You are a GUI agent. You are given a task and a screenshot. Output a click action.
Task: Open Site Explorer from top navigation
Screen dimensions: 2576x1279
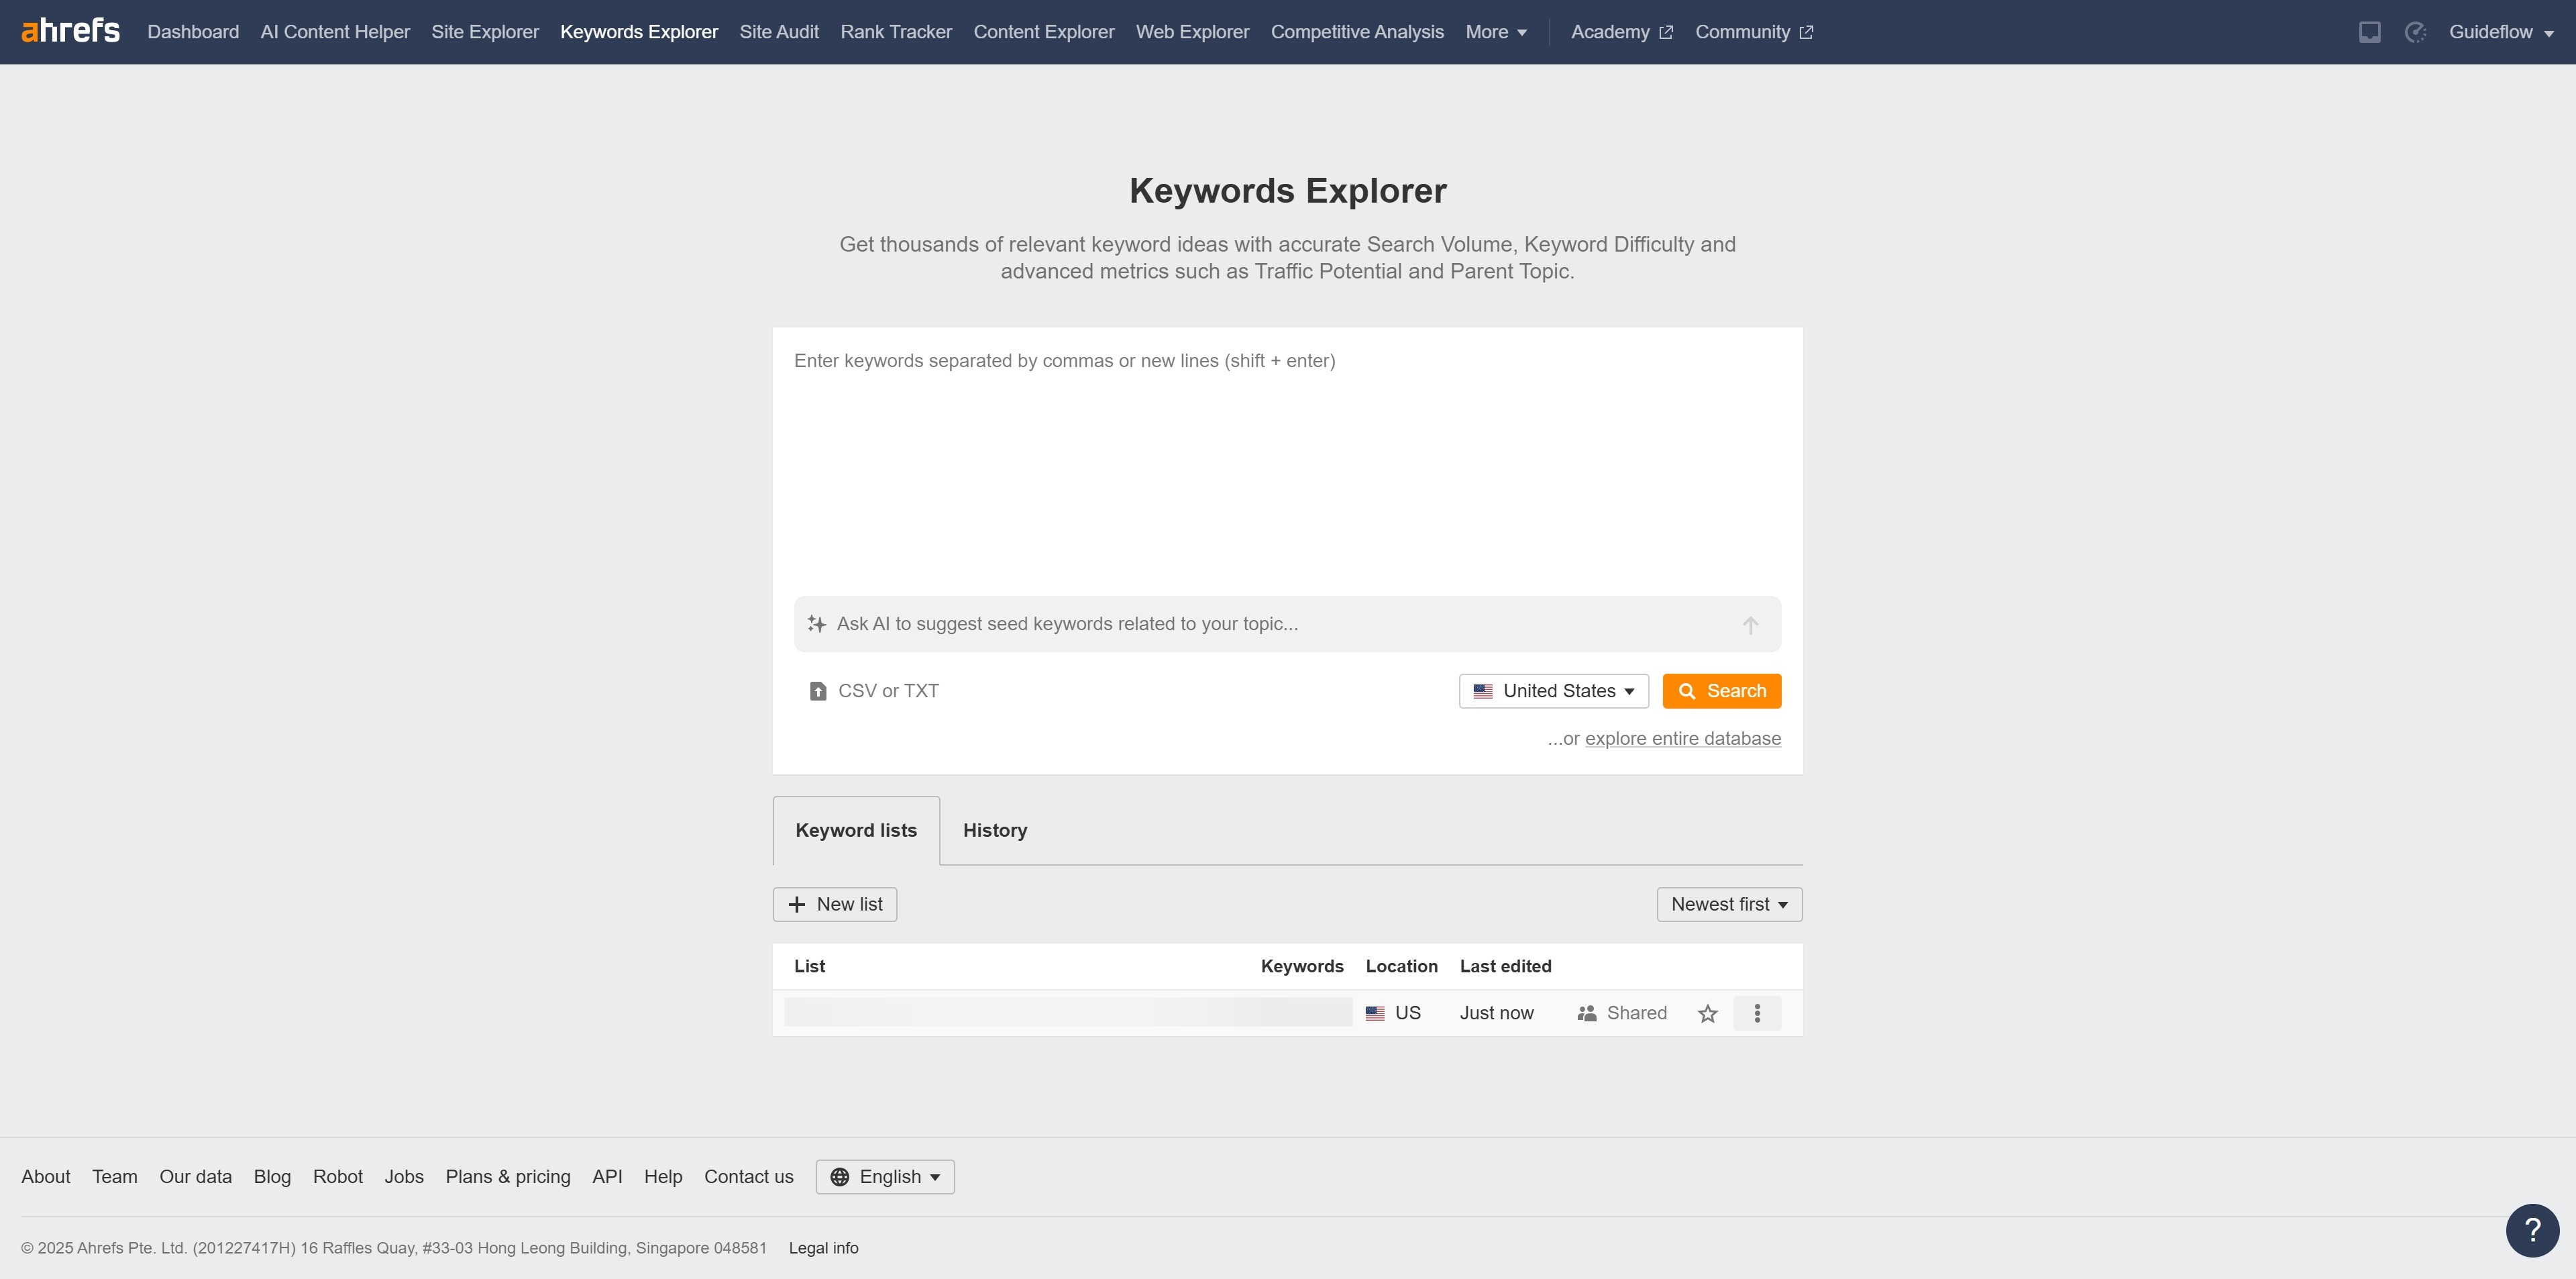point(485,32)
